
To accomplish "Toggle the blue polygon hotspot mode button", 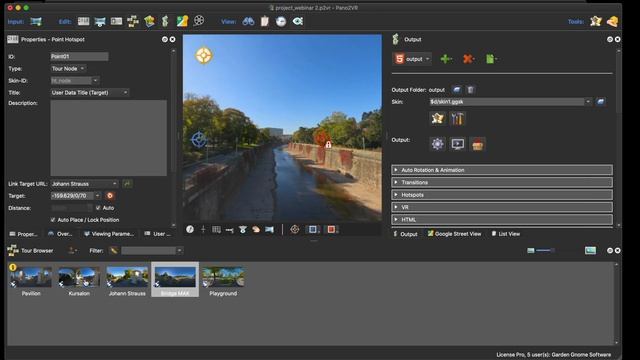I will coord(312,229).
